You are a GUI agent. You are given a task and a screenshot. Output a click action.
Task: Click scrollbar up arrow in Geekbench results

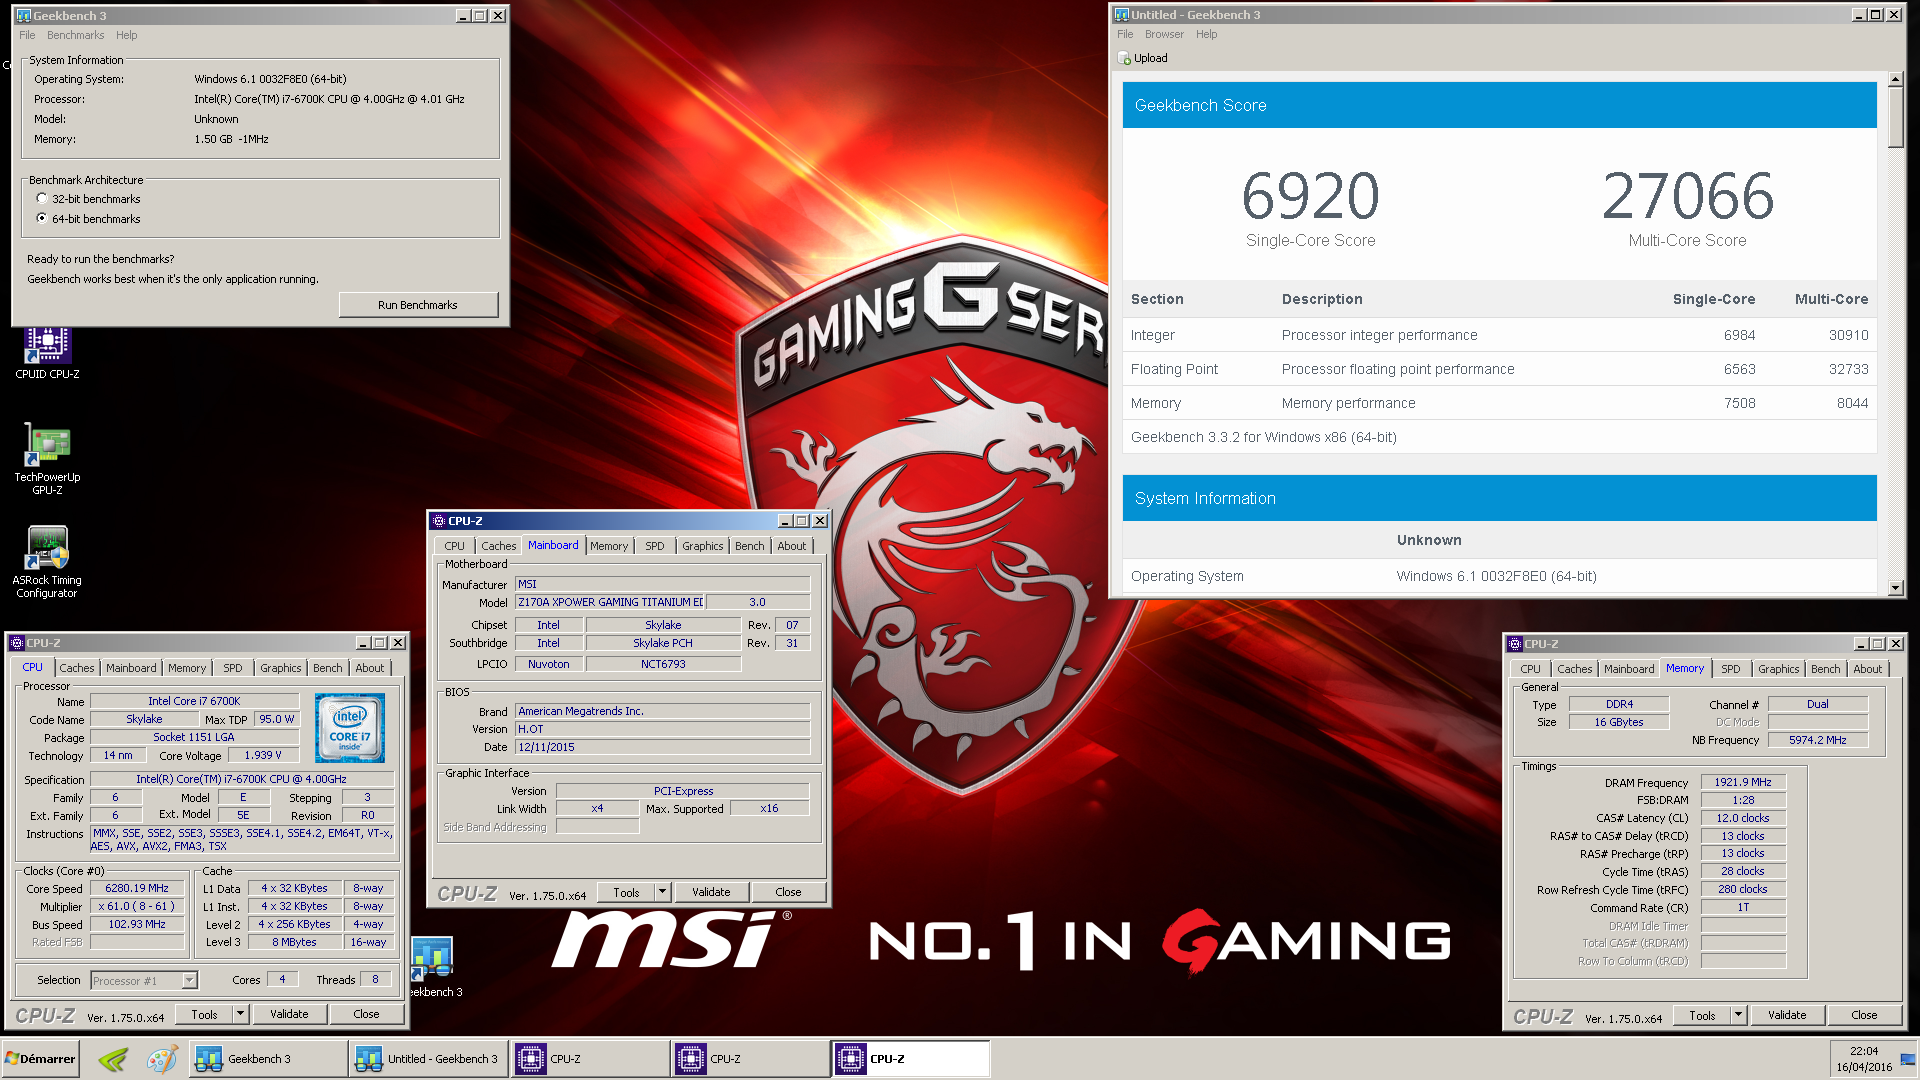click(x=1896, y=79)
